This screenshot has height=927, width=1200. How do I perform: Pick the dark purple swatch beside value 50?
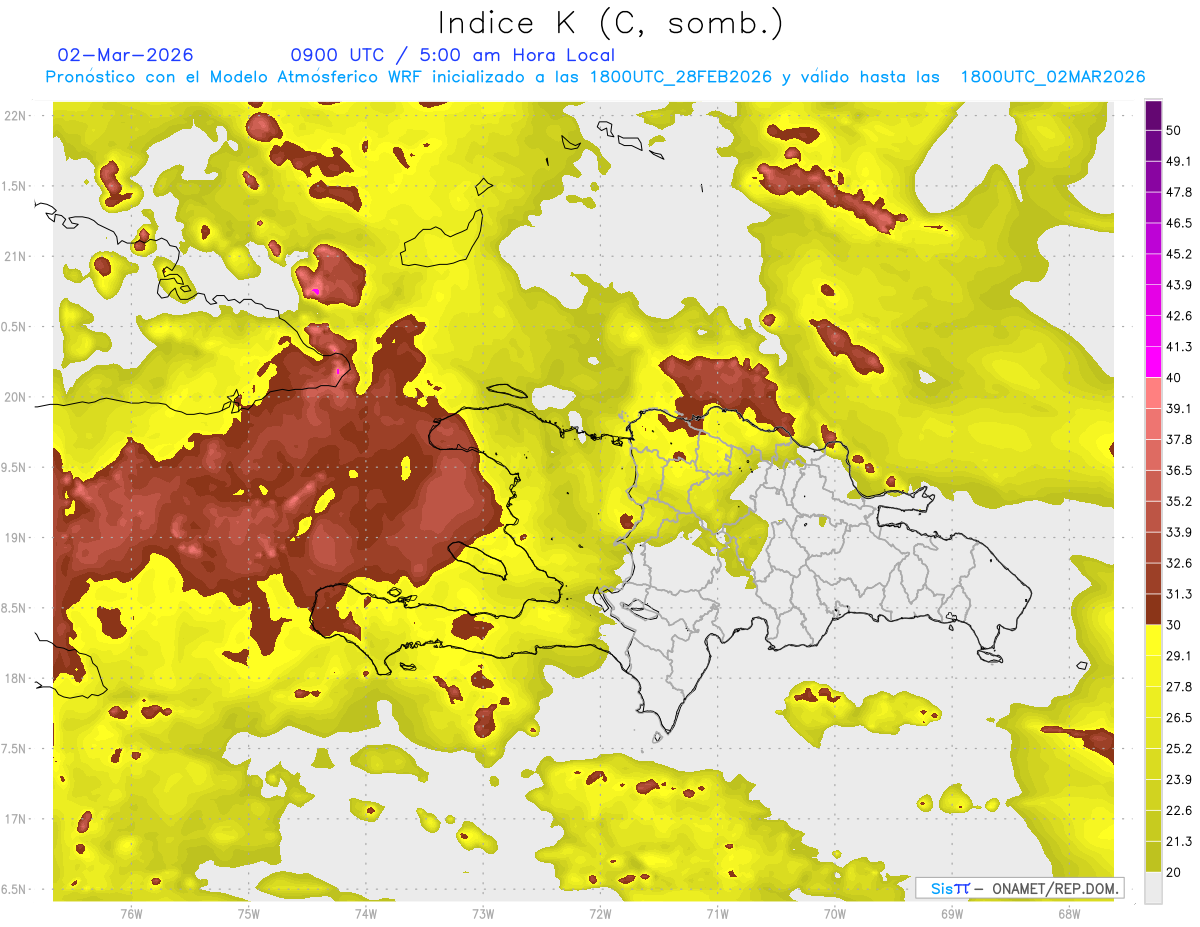point(1153,115)
